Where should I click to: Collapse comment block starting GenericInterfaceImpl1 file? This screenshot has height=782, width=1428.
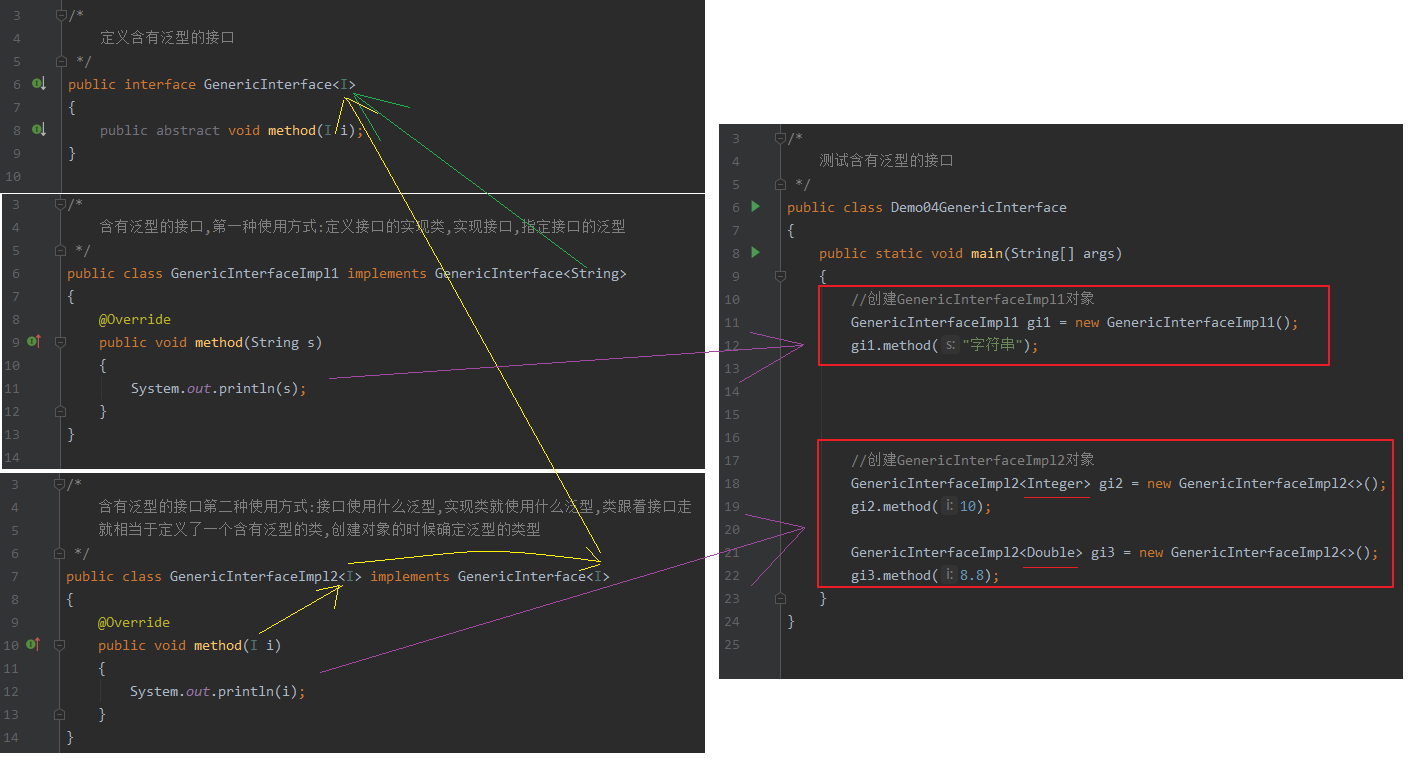61,204
